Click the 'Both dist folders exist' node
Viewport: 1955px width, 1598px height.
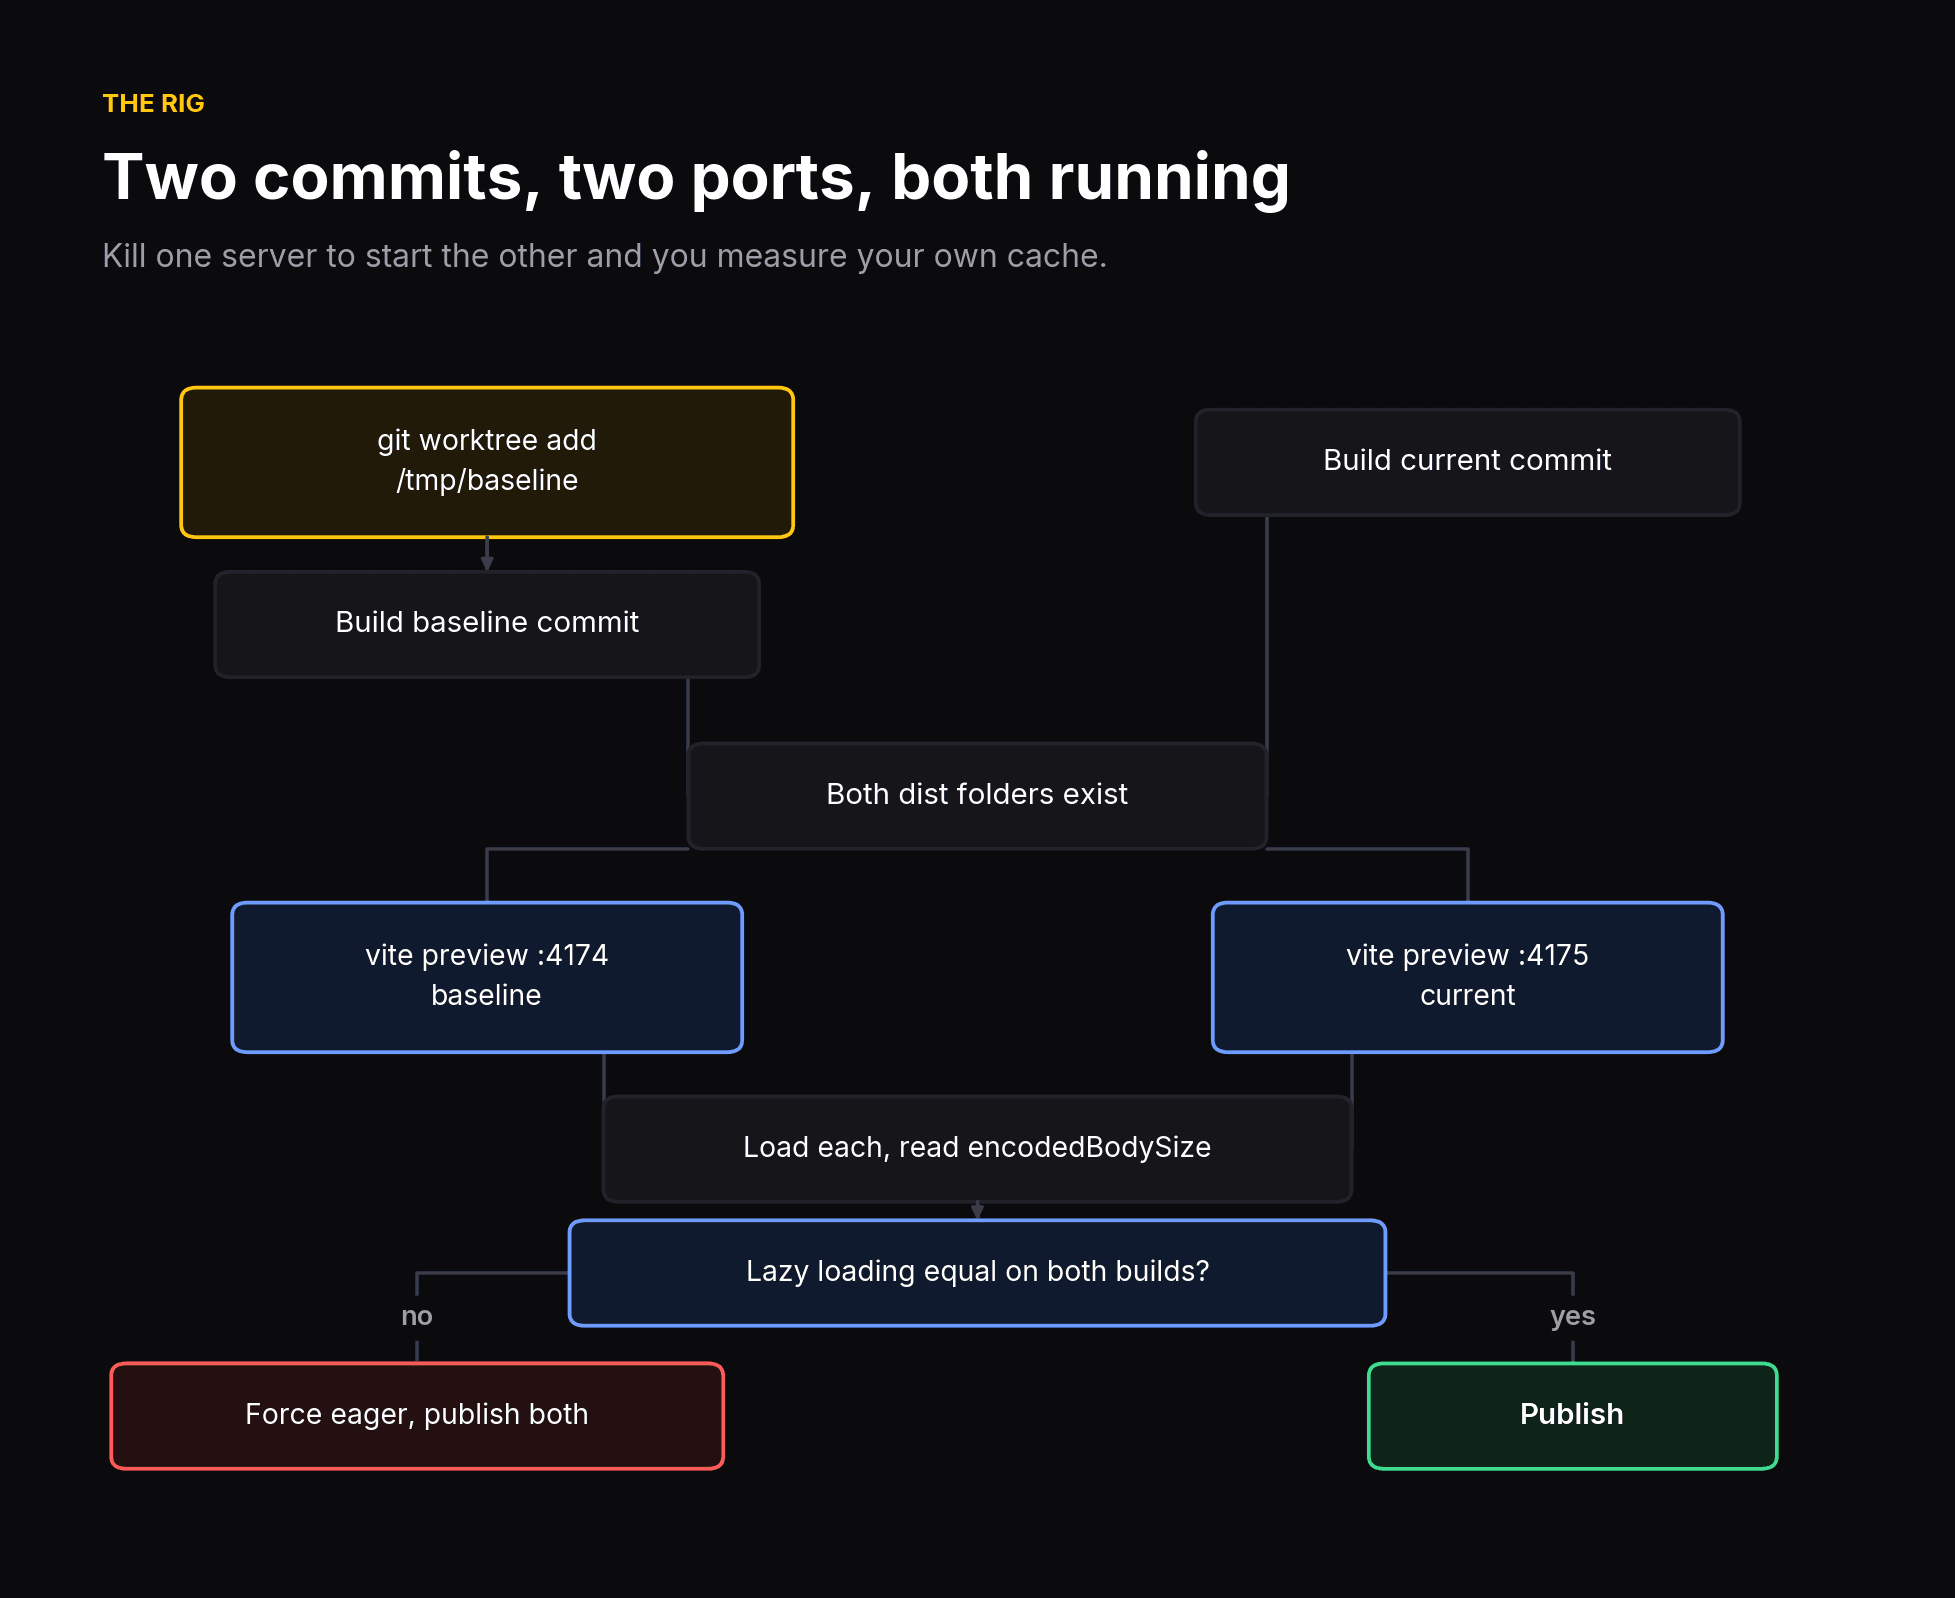point(977,796)
